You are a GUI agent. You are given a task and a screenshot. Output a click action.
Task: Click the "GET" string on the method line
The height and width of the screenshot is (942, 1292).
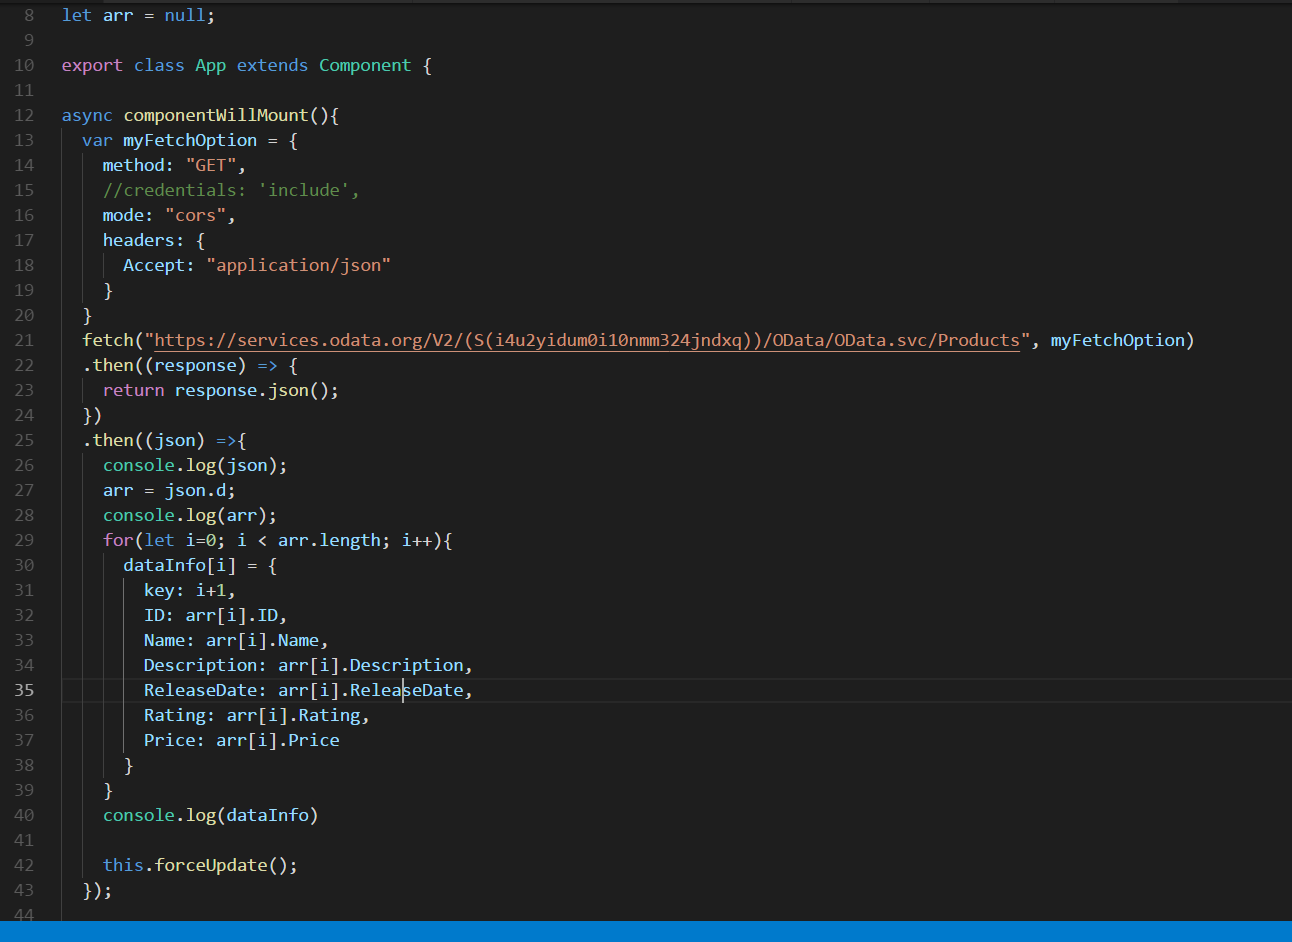tap(210, 166)
